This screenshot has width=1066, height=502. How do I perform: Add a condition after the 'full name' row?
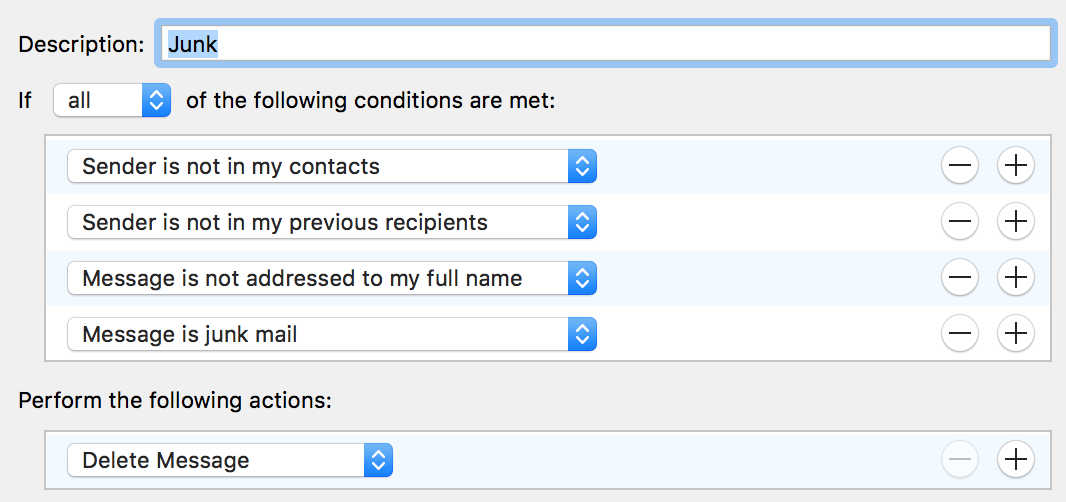(x=1016, y=278)
